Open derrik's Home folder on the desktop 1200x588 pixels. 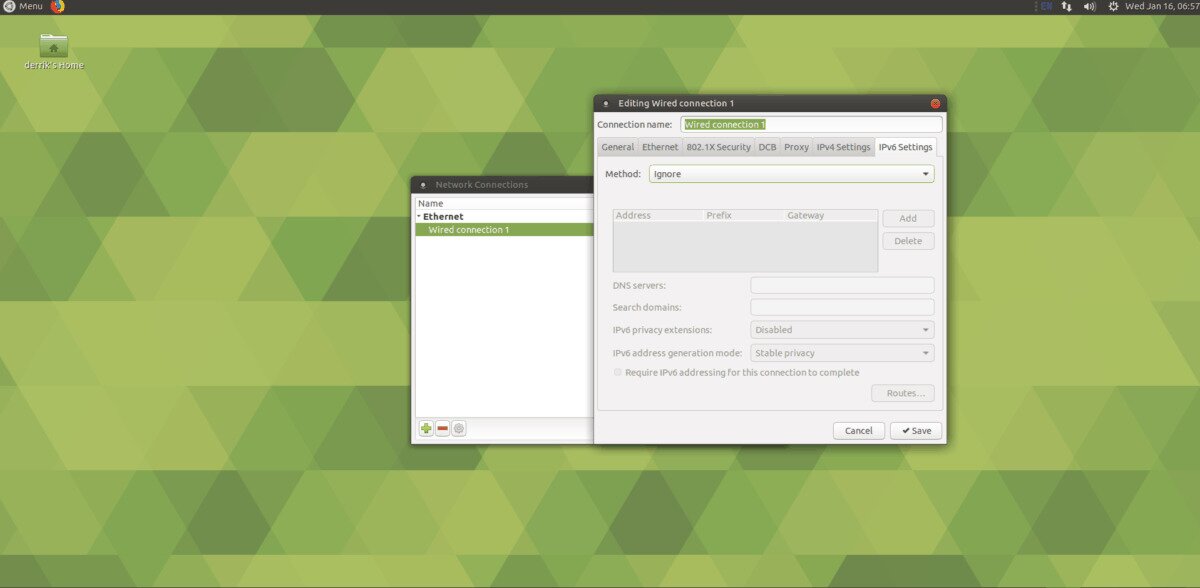(x=54, y=46)
